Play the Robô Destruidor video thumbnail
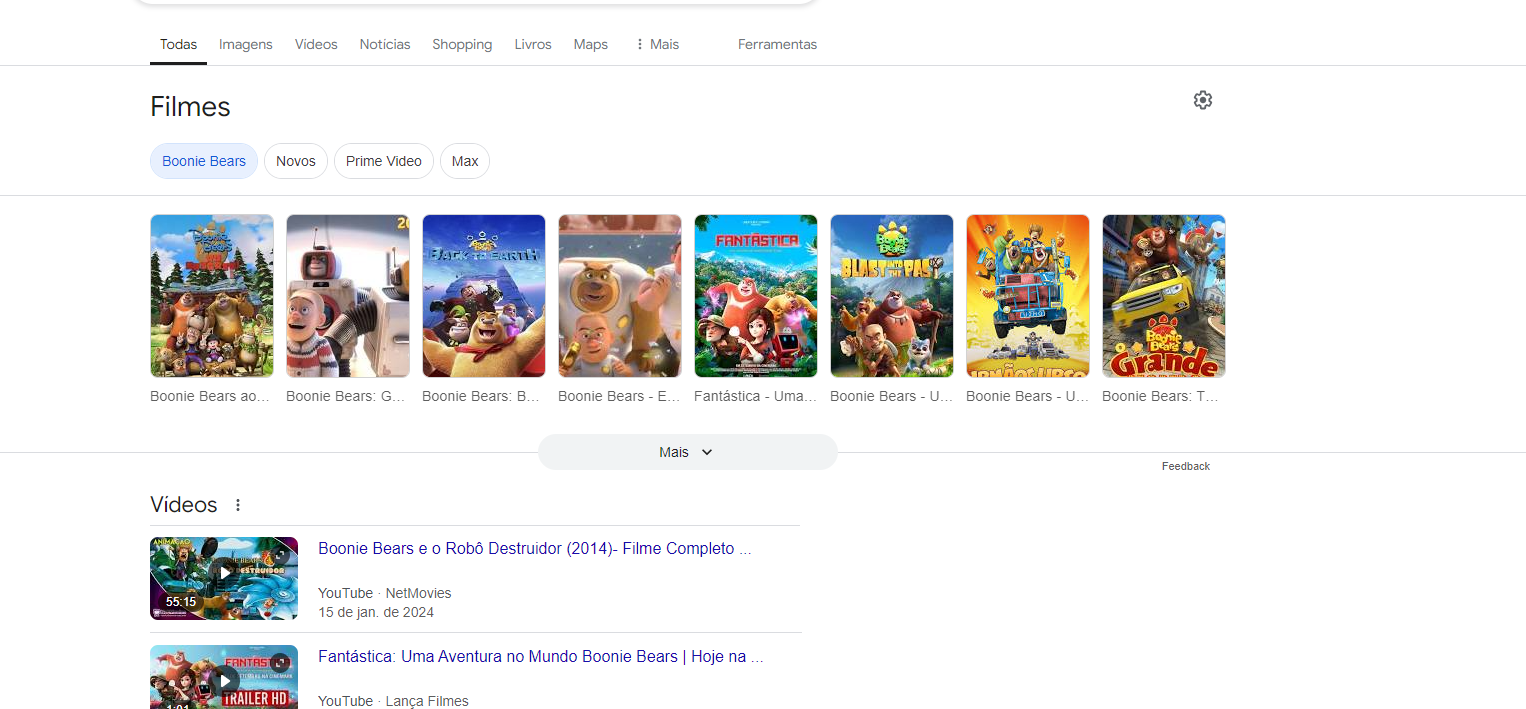The width and height of the screenshot is (1526, 709). tap(224, 578)
